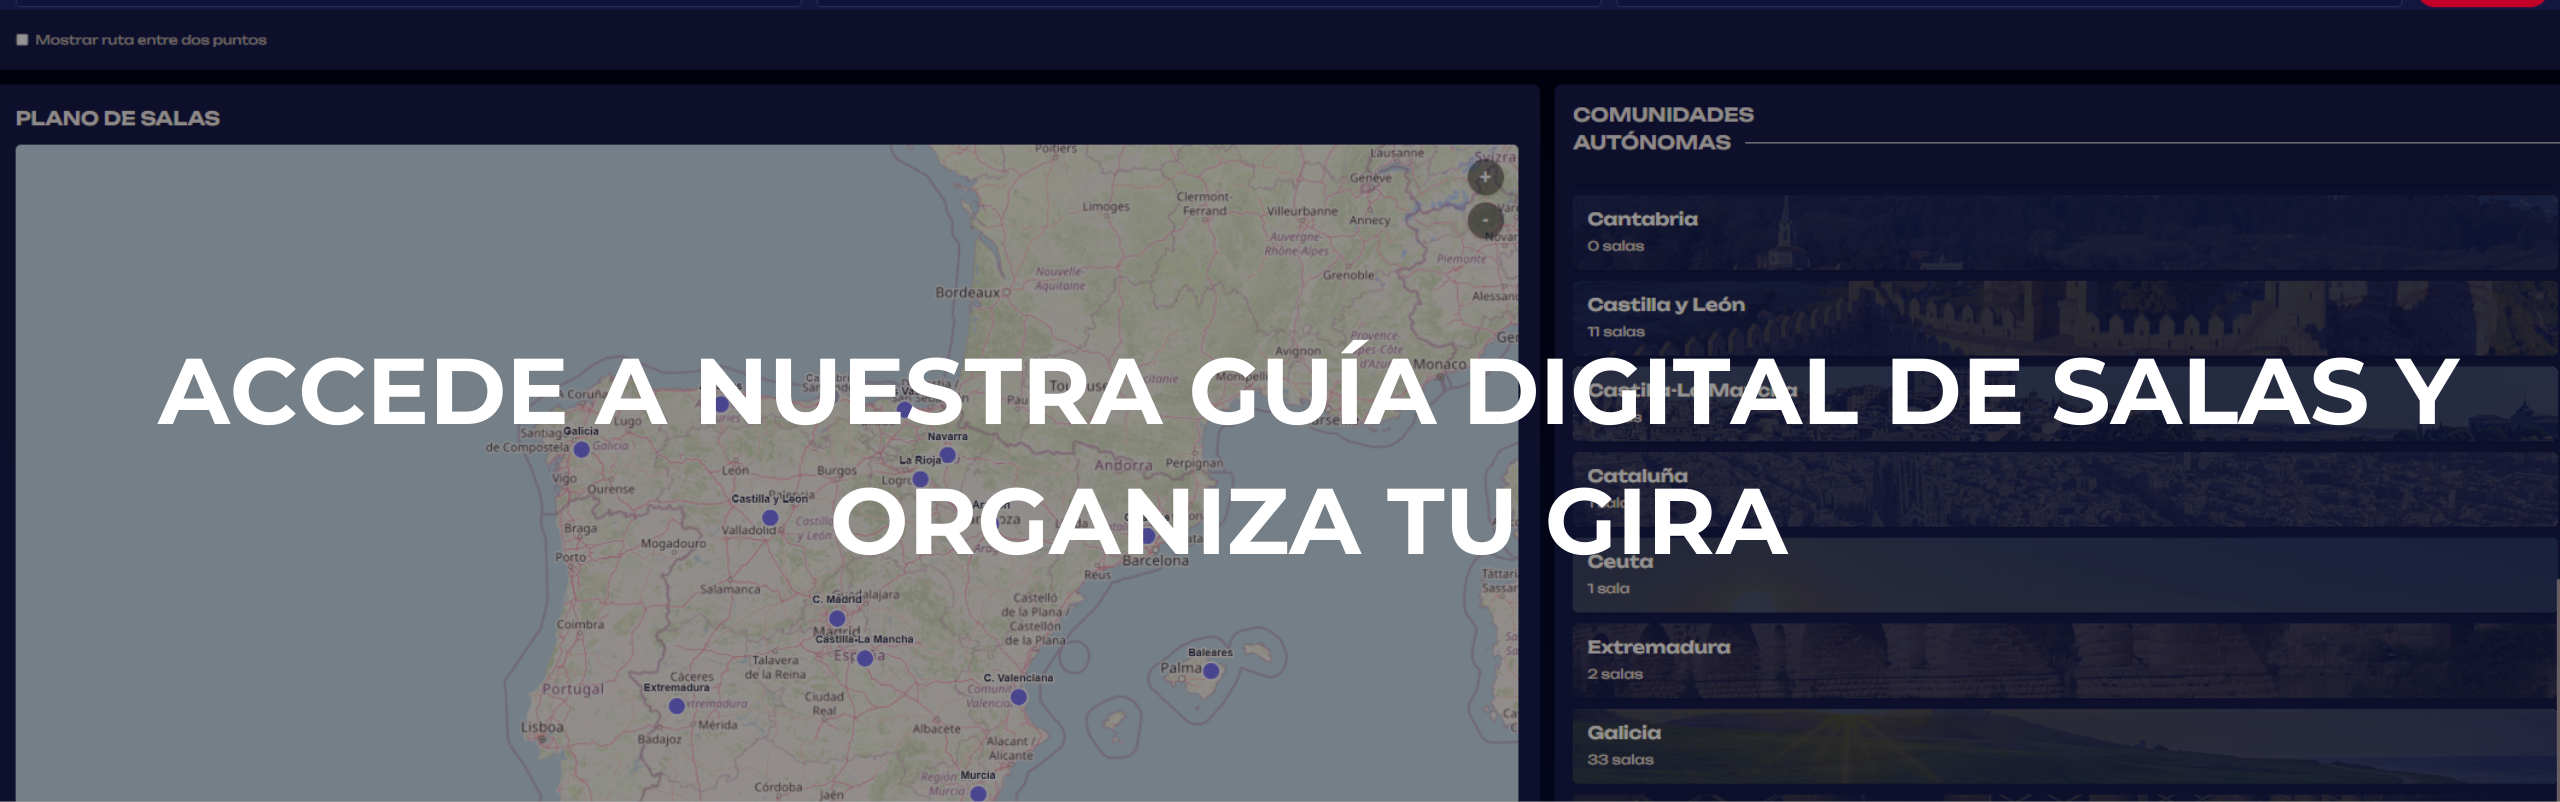Click the C. Madrid map marker
Image resolution: width=2560 pixels, height=802 pixels.
(x=837, y=618)
